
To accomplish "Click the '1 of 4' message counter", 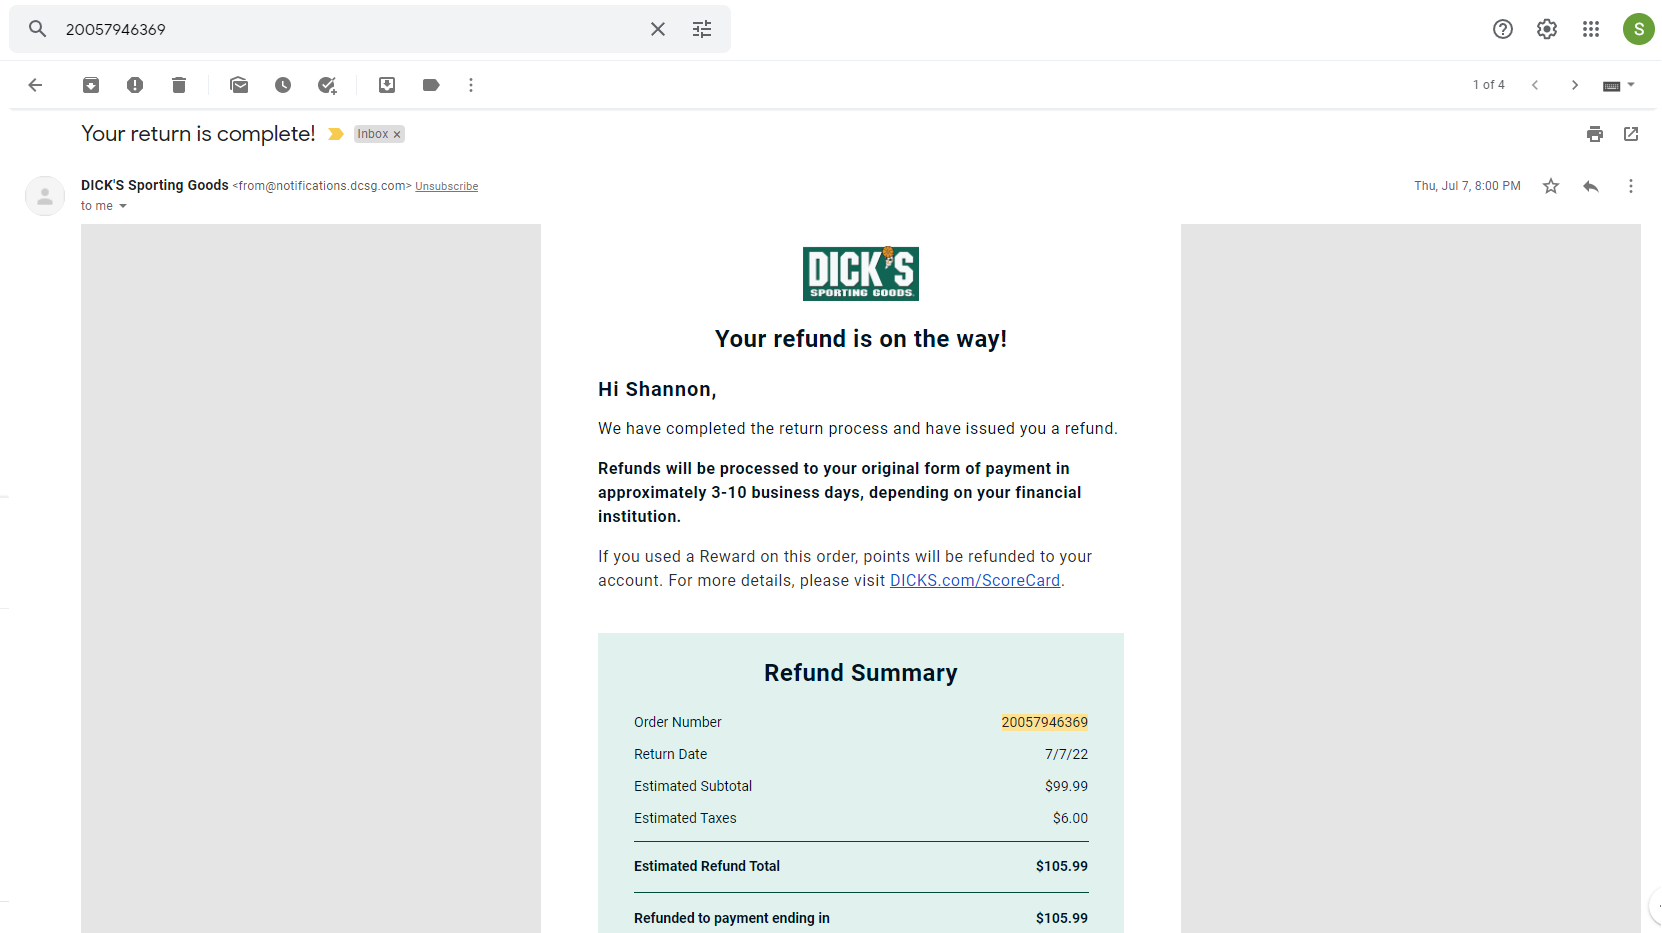I will point(1489,85).
